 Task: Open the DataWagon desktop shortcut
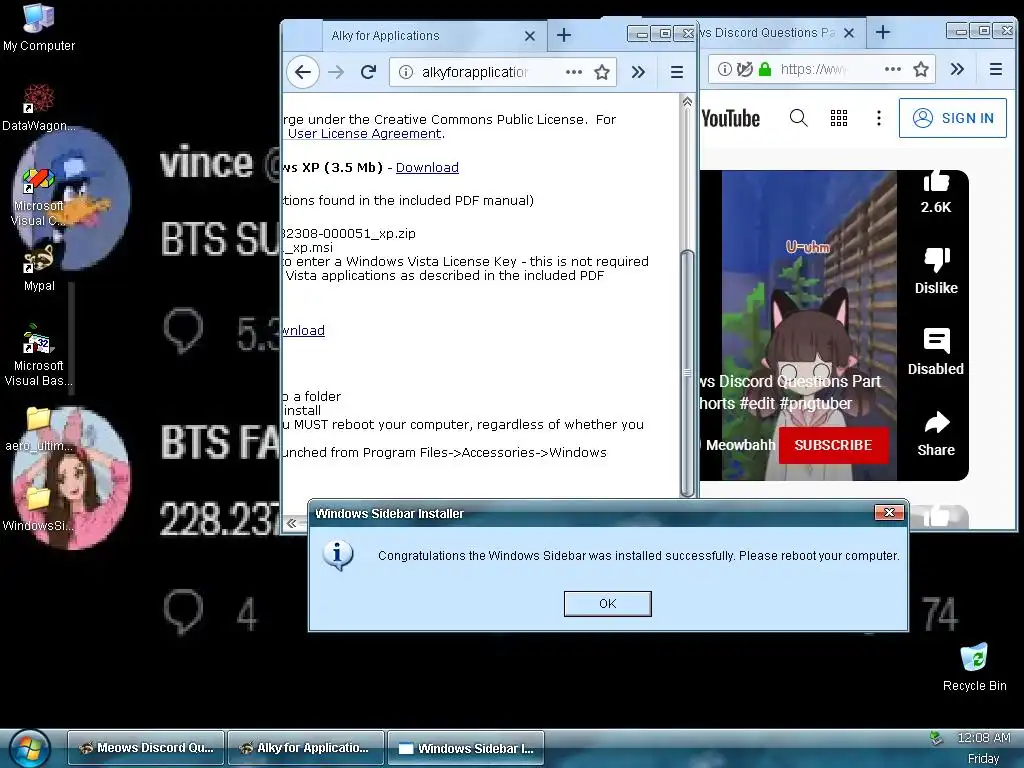[x=39, y=108]
